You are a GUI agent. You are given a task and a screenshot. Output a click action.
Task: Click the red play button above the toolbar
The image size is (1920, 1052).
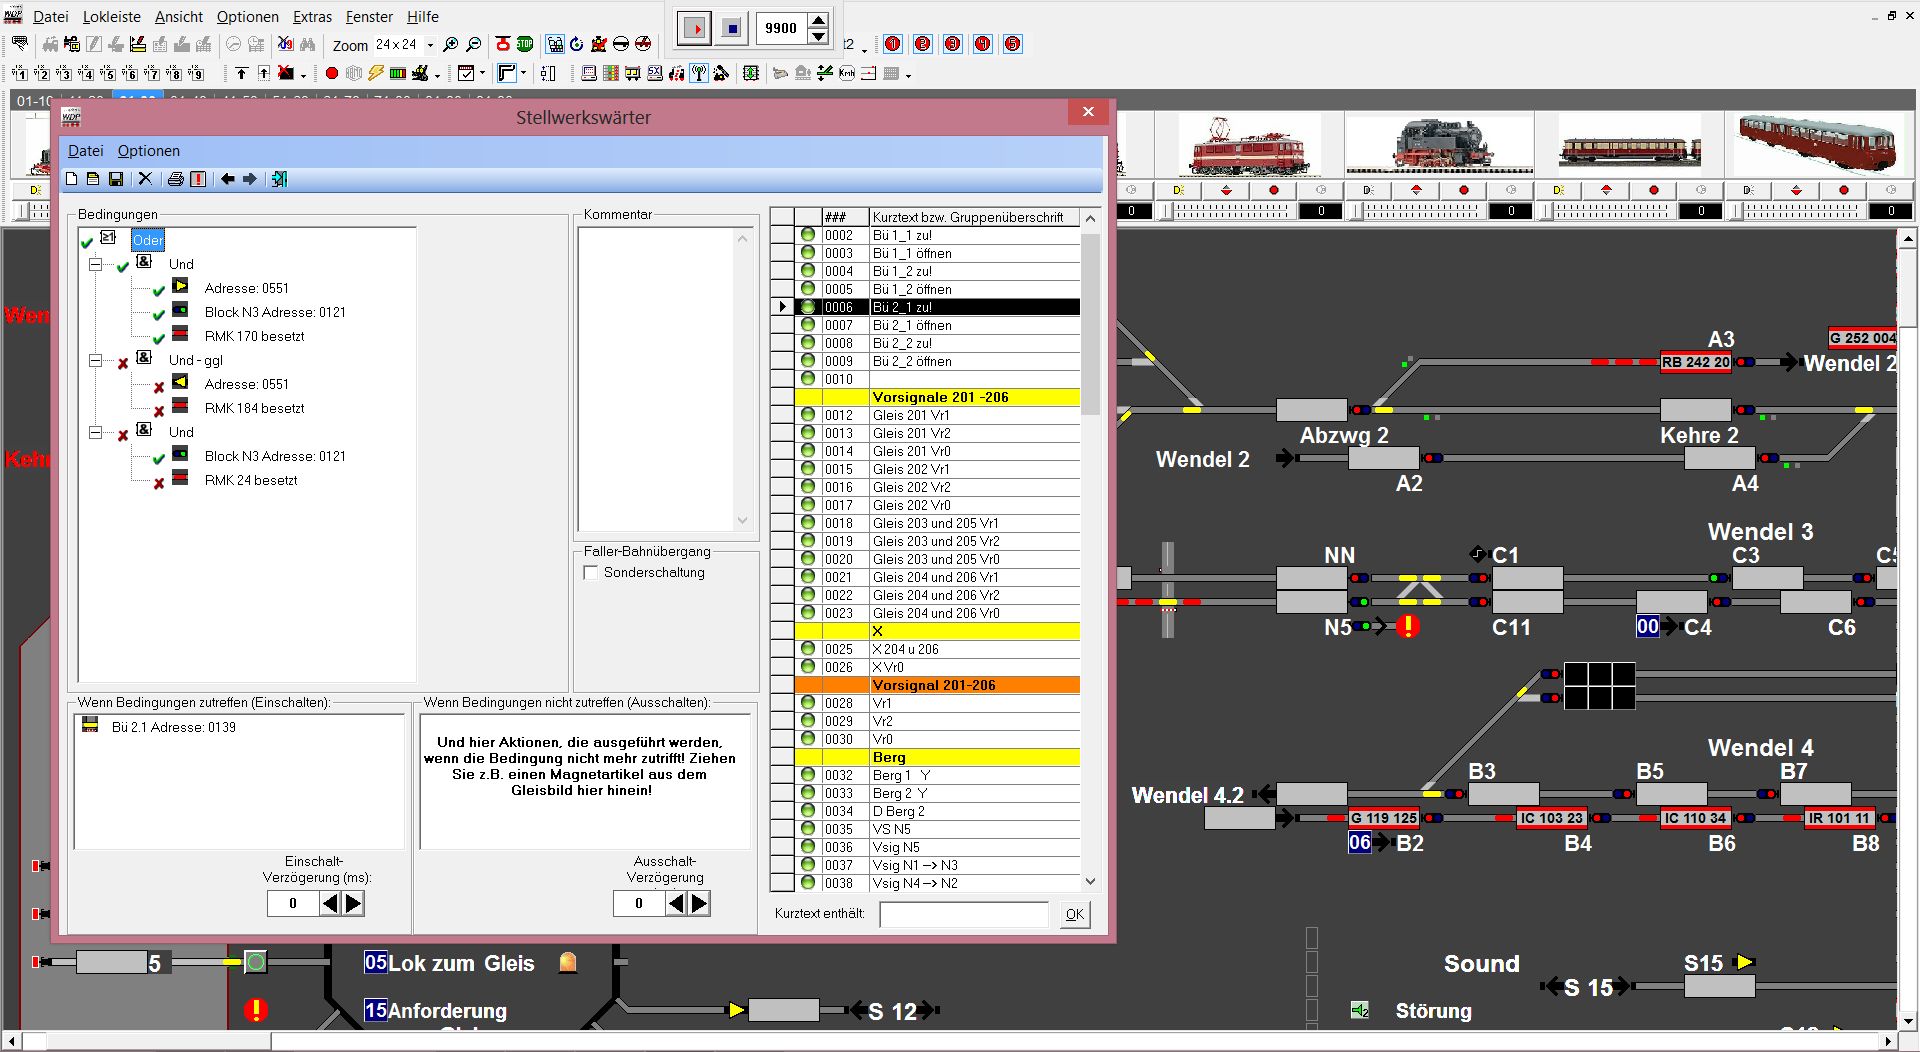click(x=695, y=28)
